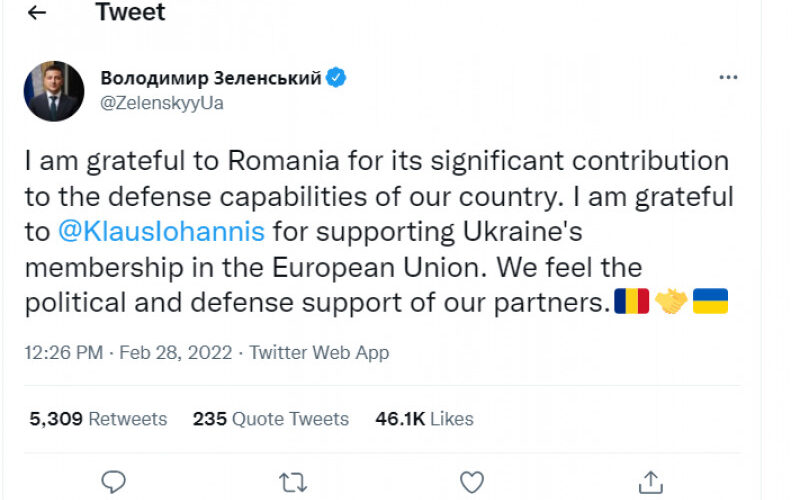The image size is (800, 500).
Task: Click the Ukrainian flag emoji
Action: tap(710, 301)
